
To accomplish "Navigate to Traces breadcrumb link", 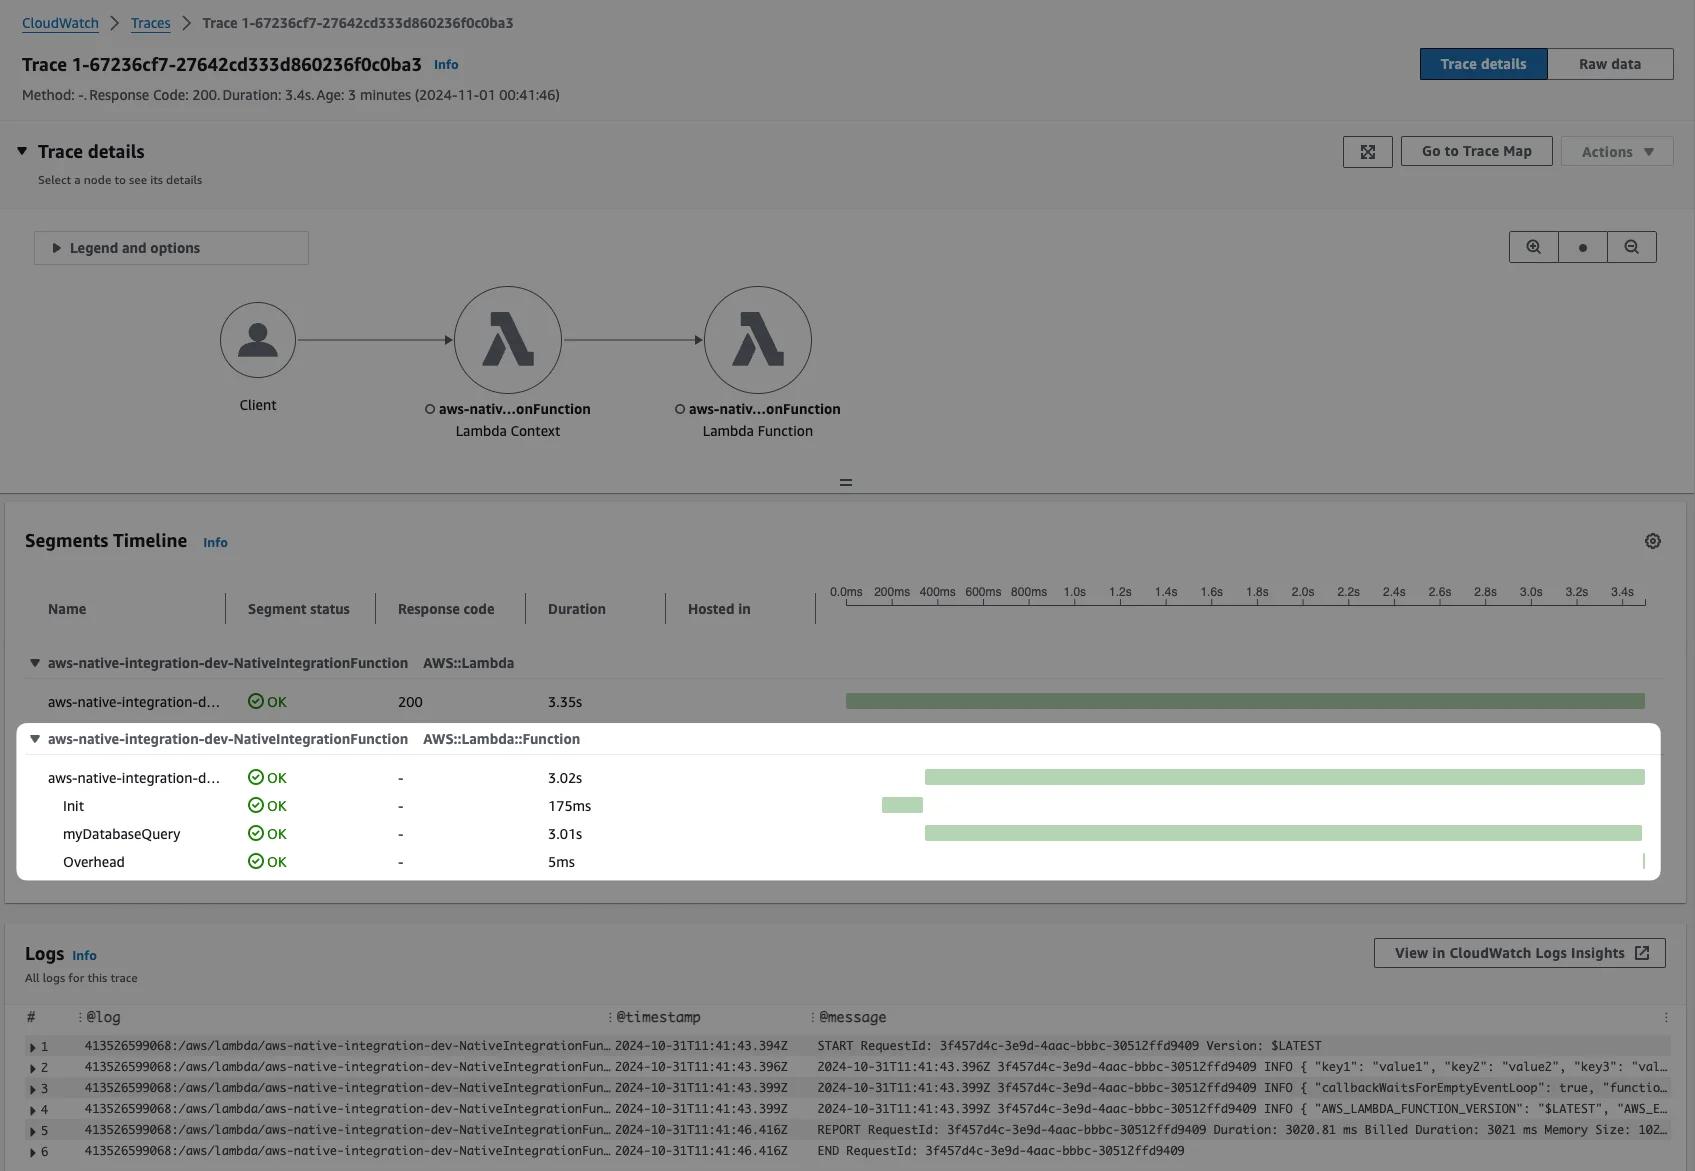I will click(x=150, y=23).
